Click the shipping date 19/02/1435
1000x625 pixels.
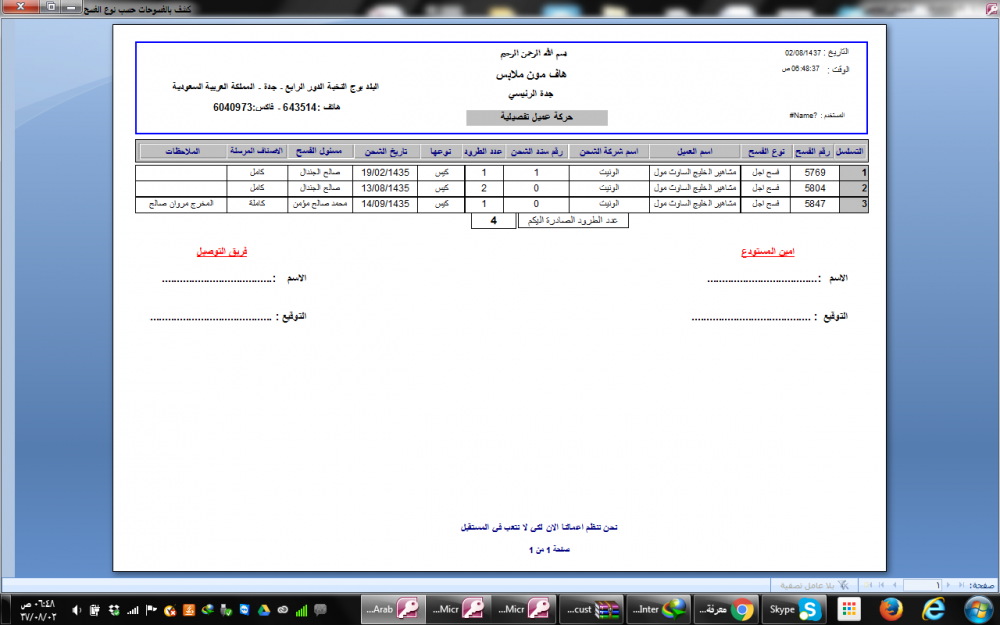pos(385,172)
